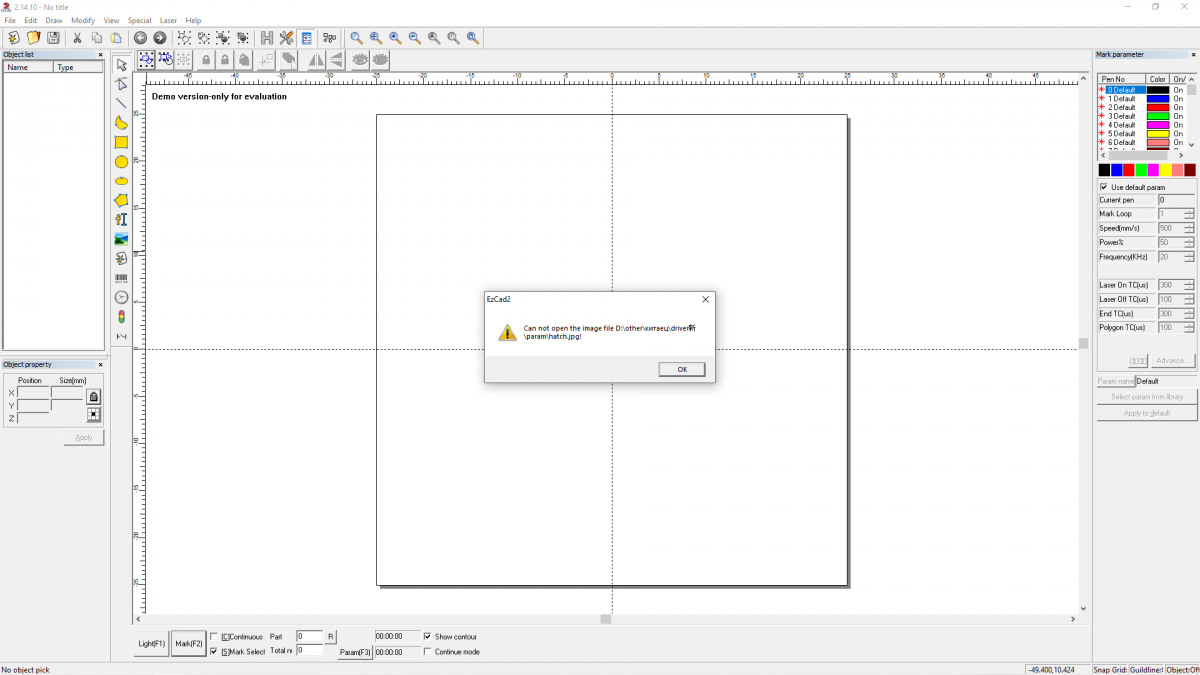Click the Part number input field
This screenshot has height=675, width=1200.
pyautogui.click(x=309, y=636)
